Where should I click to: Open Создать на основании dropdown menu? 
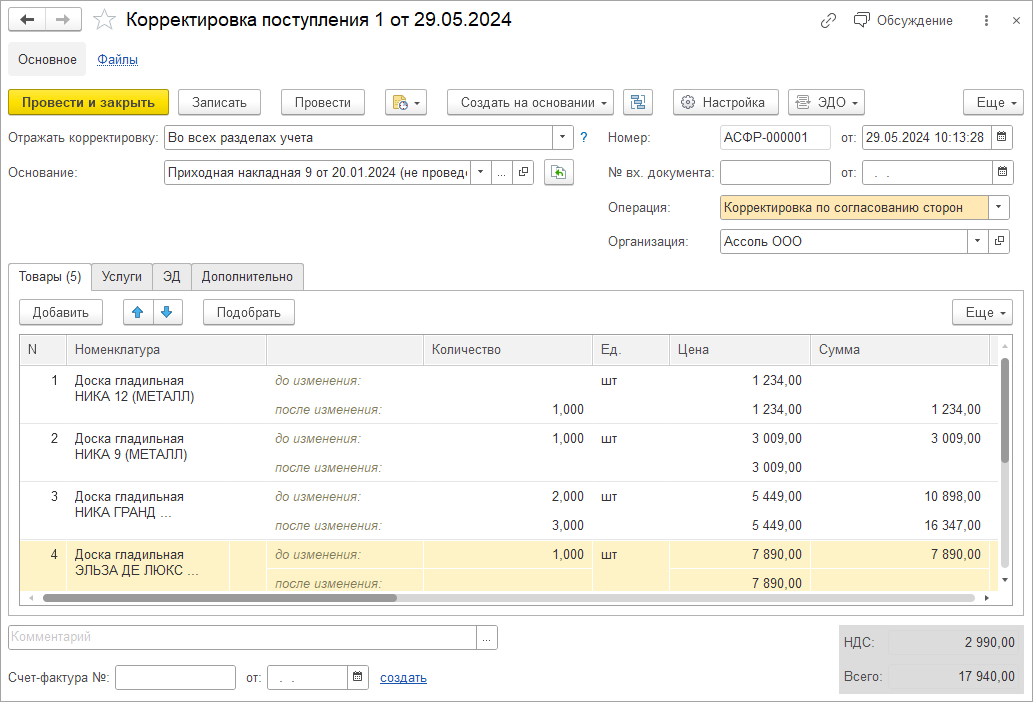click(536, 102)
